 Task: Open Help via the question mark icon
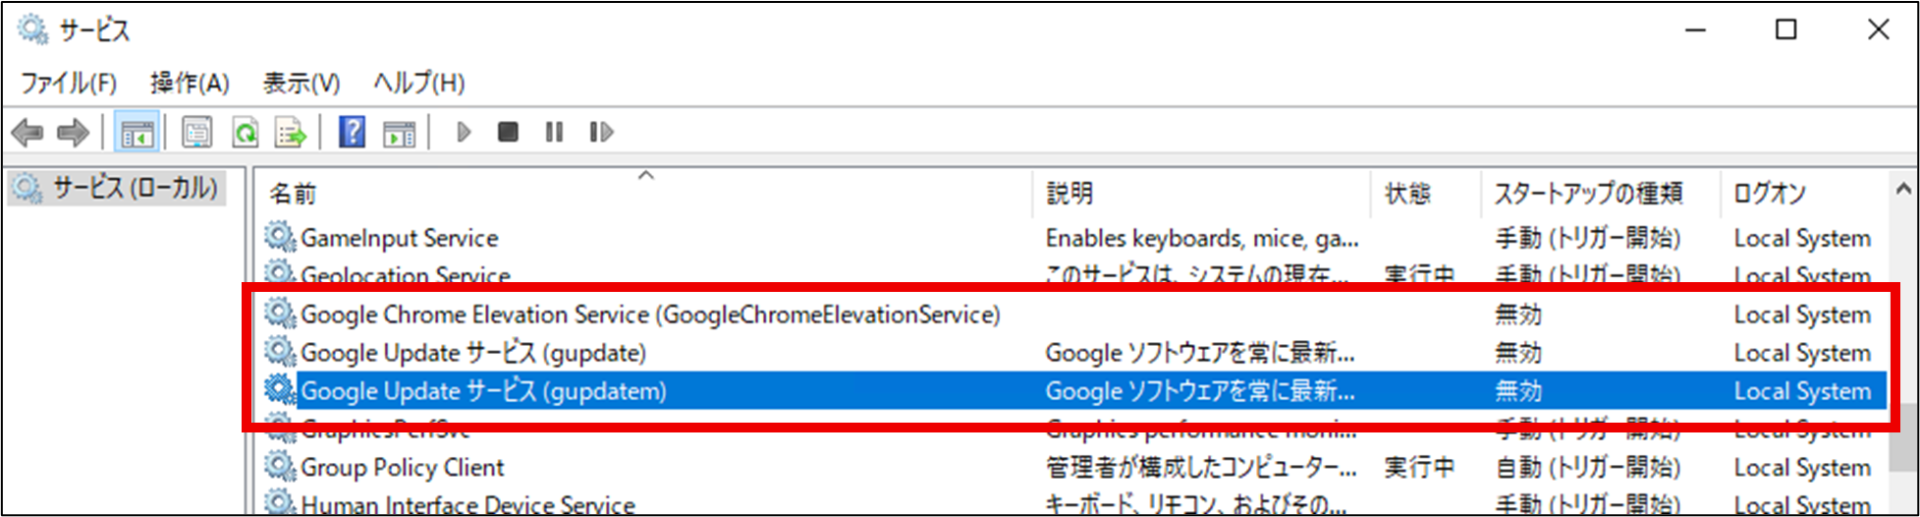click(352, 132)
